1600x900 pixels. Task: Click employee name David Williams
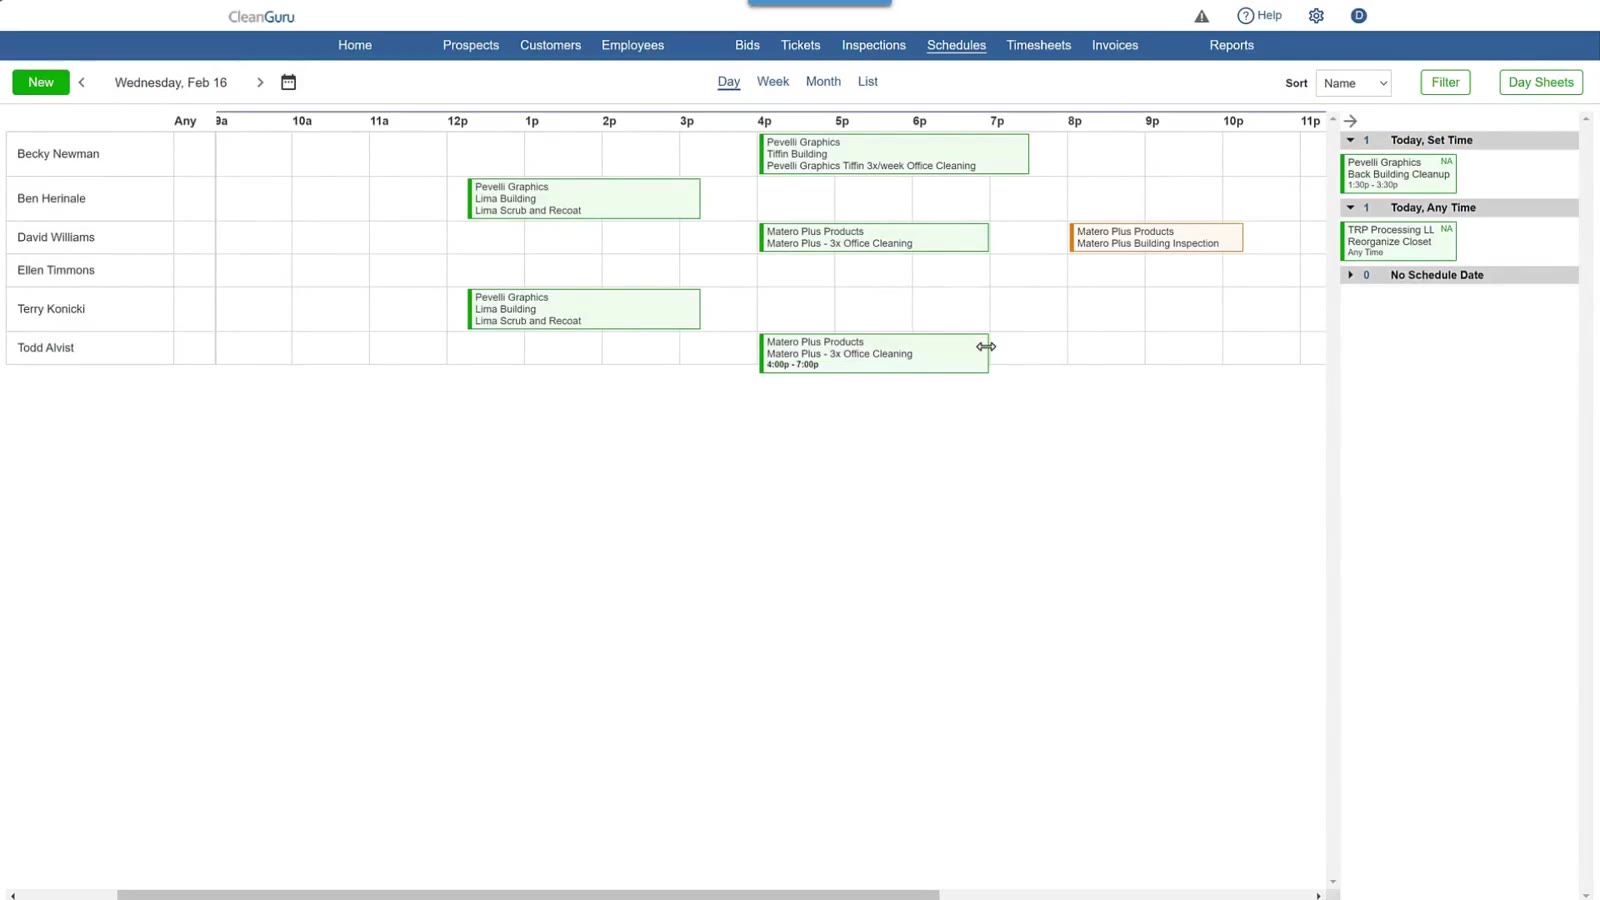(56, 238)
